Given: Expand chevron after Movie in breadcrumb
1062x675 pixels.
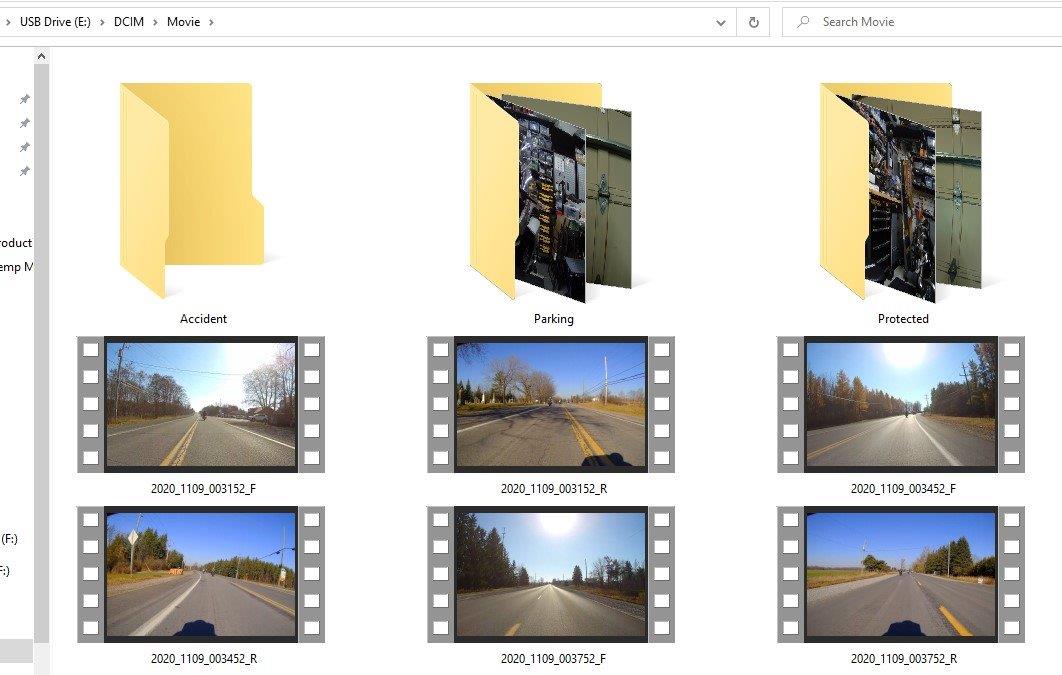Looking at the screenshot, I should (x=211, y=22).
